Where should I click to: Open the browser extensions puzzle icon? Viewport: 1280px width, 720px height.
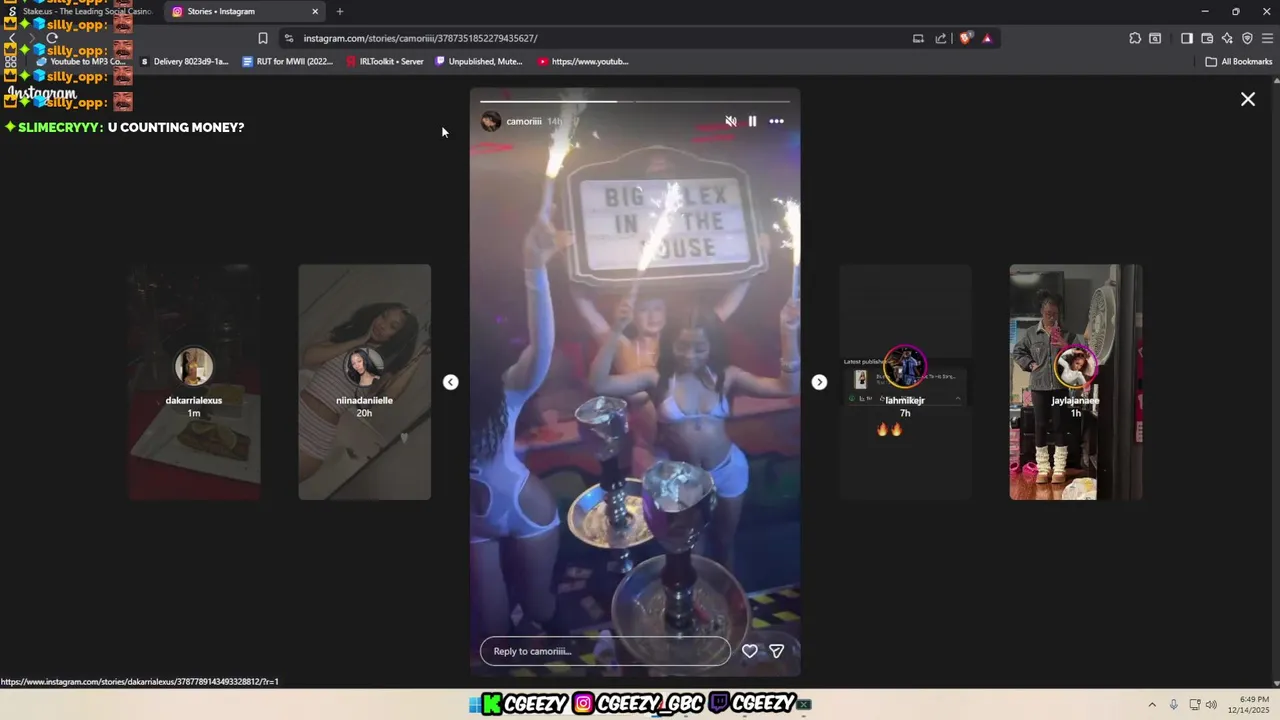1135,38
